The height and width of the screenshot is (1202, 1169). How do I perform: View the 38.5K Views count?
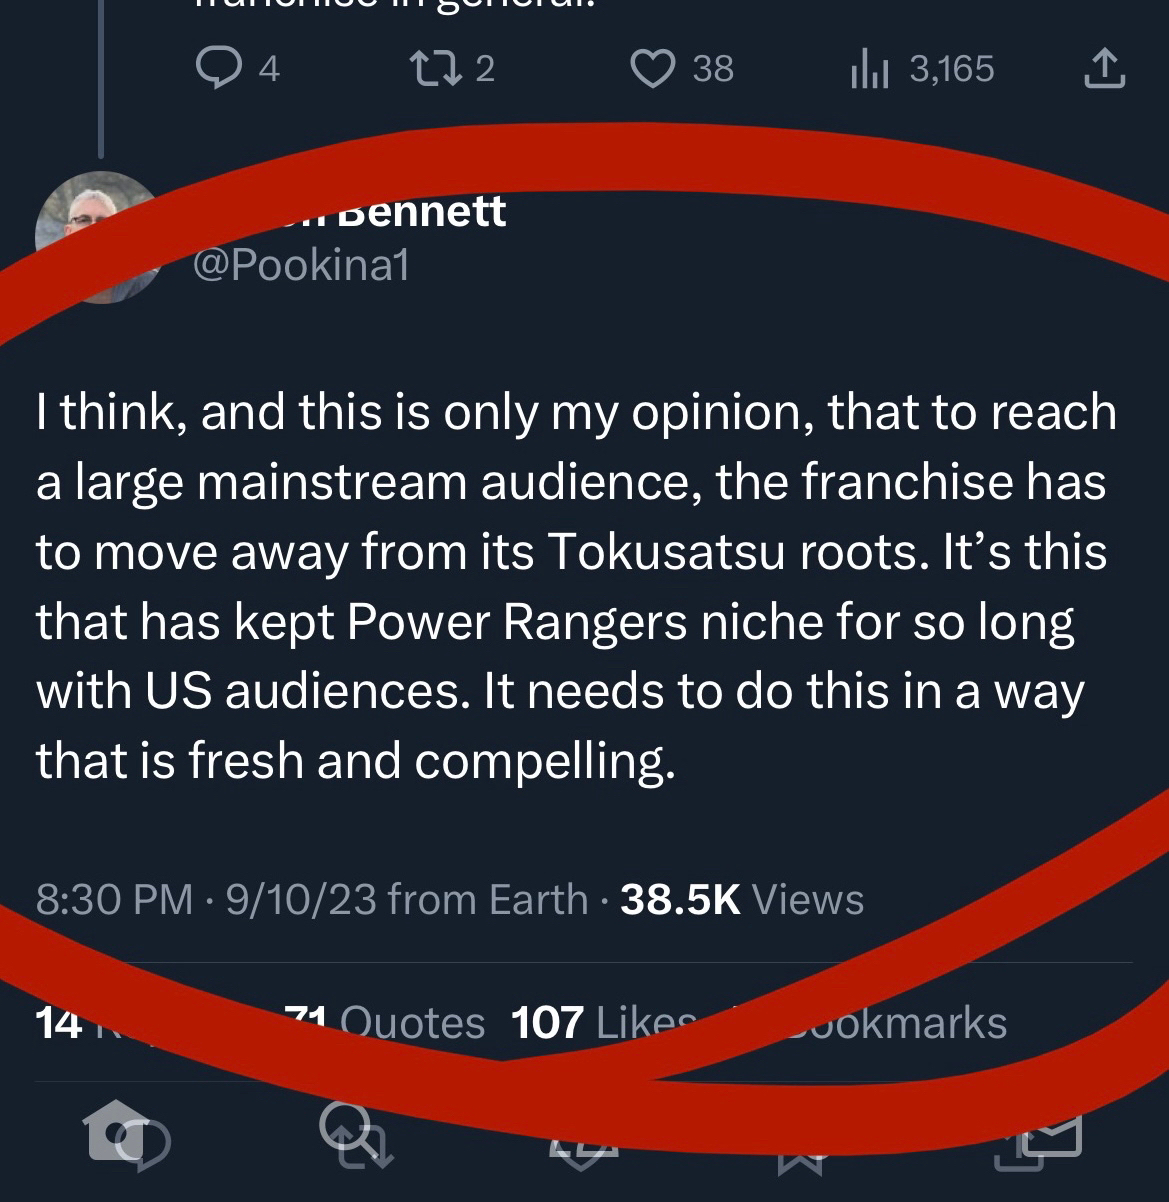pos(741,899)
